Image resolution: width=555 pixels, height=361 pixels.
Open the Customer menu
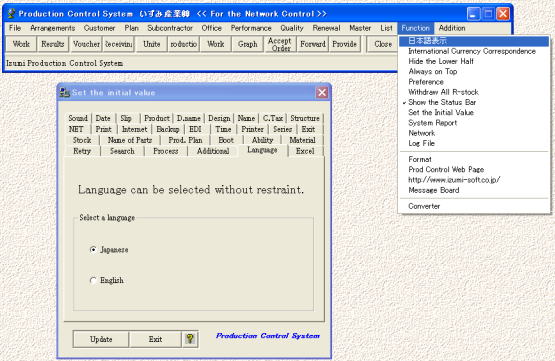coord(99,28)
